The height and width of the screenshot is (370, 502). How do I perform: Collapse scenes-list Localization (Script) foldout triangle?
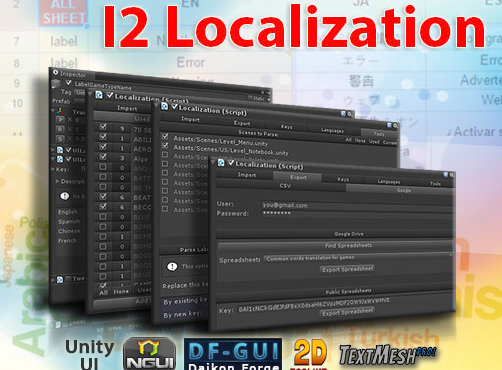coord(157,106)
